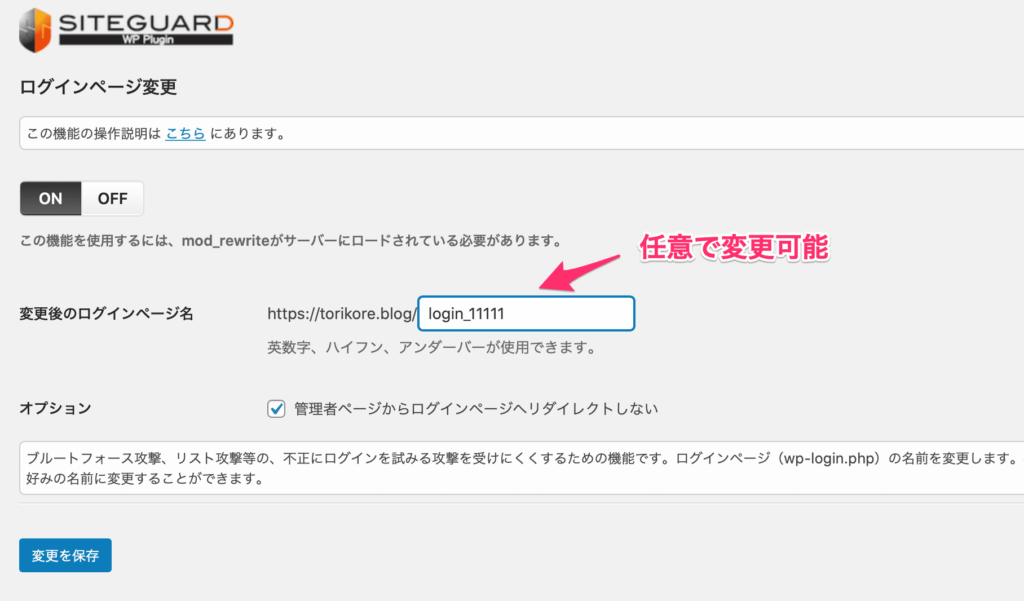This screenshot has height=601, width=1024.
Task: Click the SITEGUARD wordmark text in header
Action: click(x=145, y=19)
